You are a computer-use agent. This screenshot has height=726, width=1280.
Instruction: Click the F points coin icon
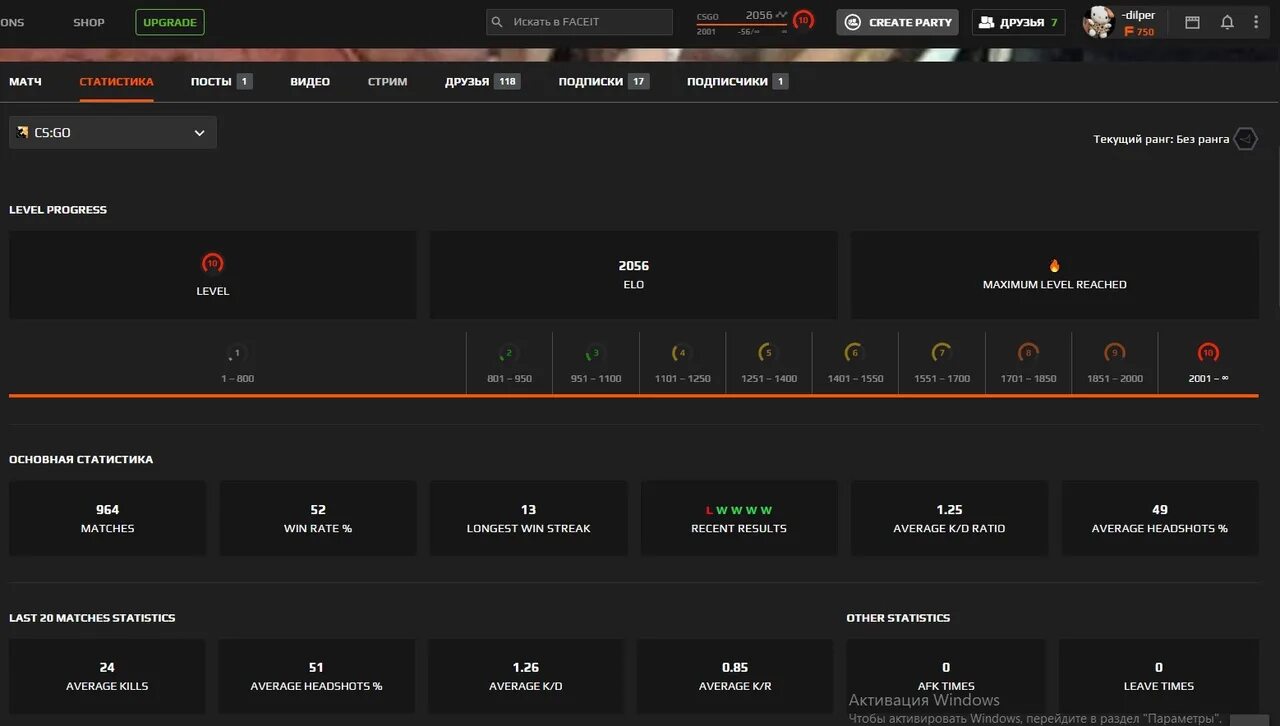[x=1129, y=32]
